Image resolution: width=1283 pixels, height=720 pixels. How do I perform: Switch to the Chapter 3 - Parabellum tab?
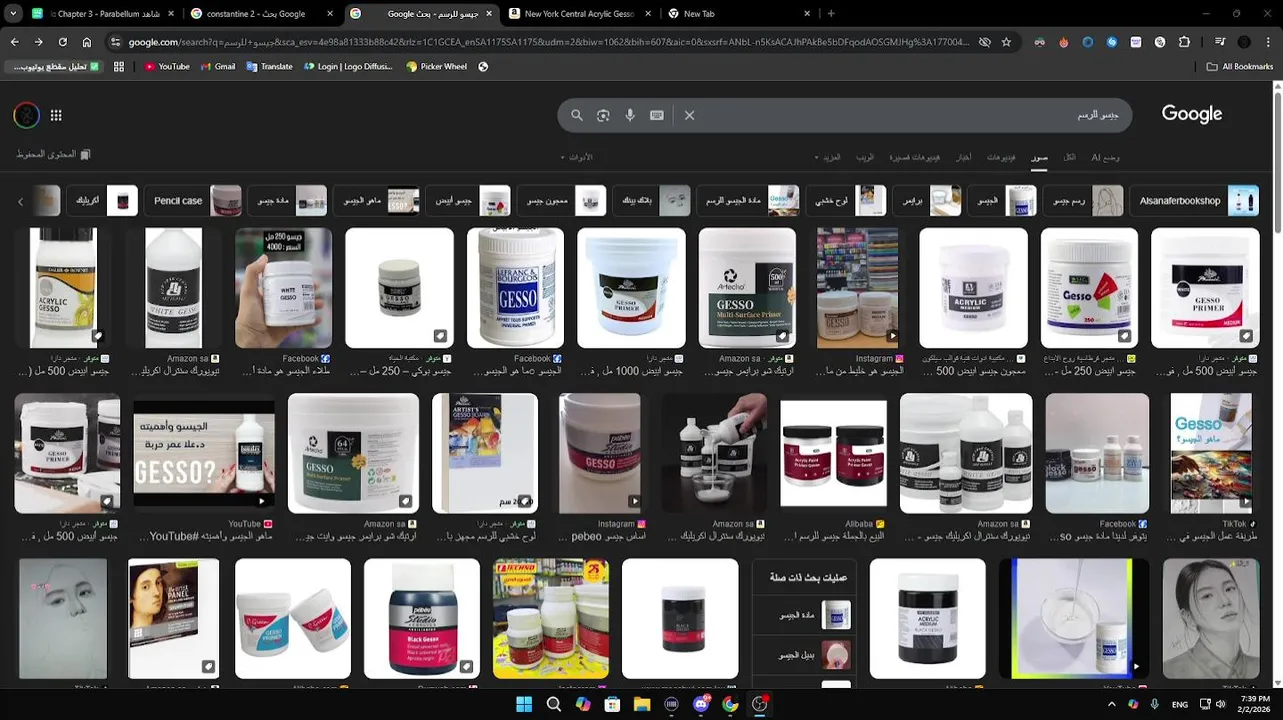[103, 14]
